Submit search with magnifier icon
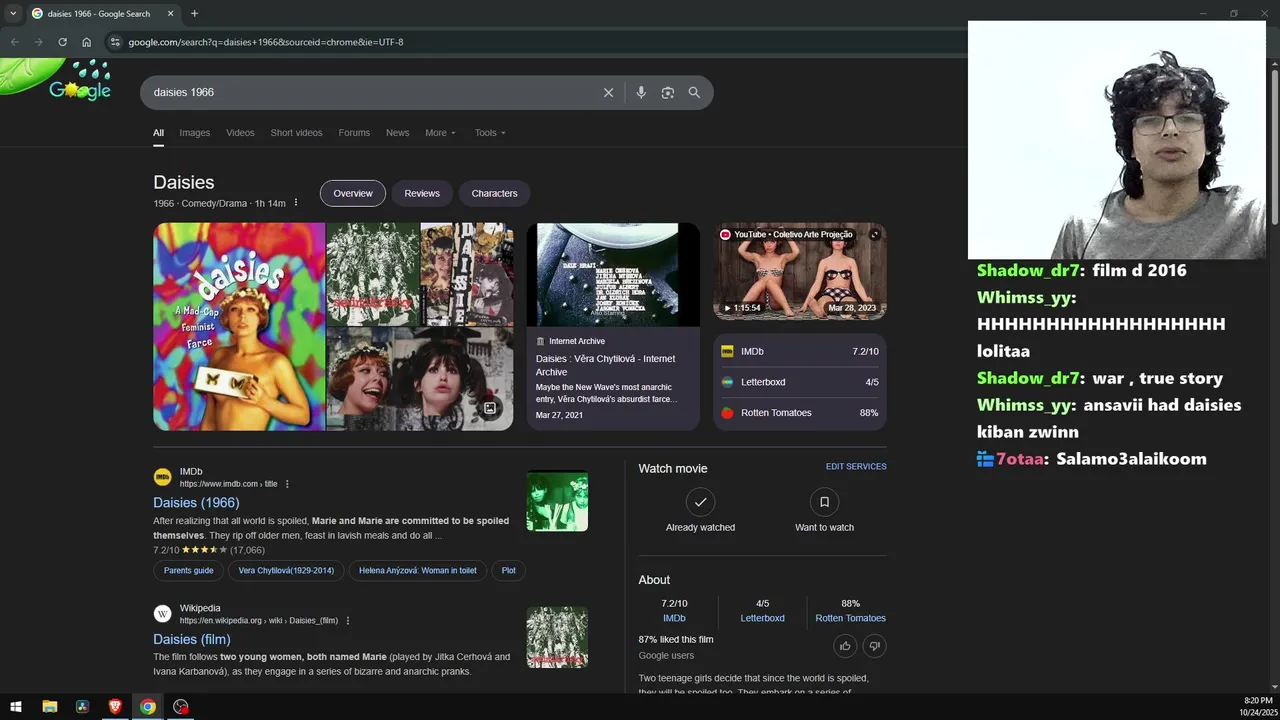The image size is (1280, 720). click(x=694, y=92)
